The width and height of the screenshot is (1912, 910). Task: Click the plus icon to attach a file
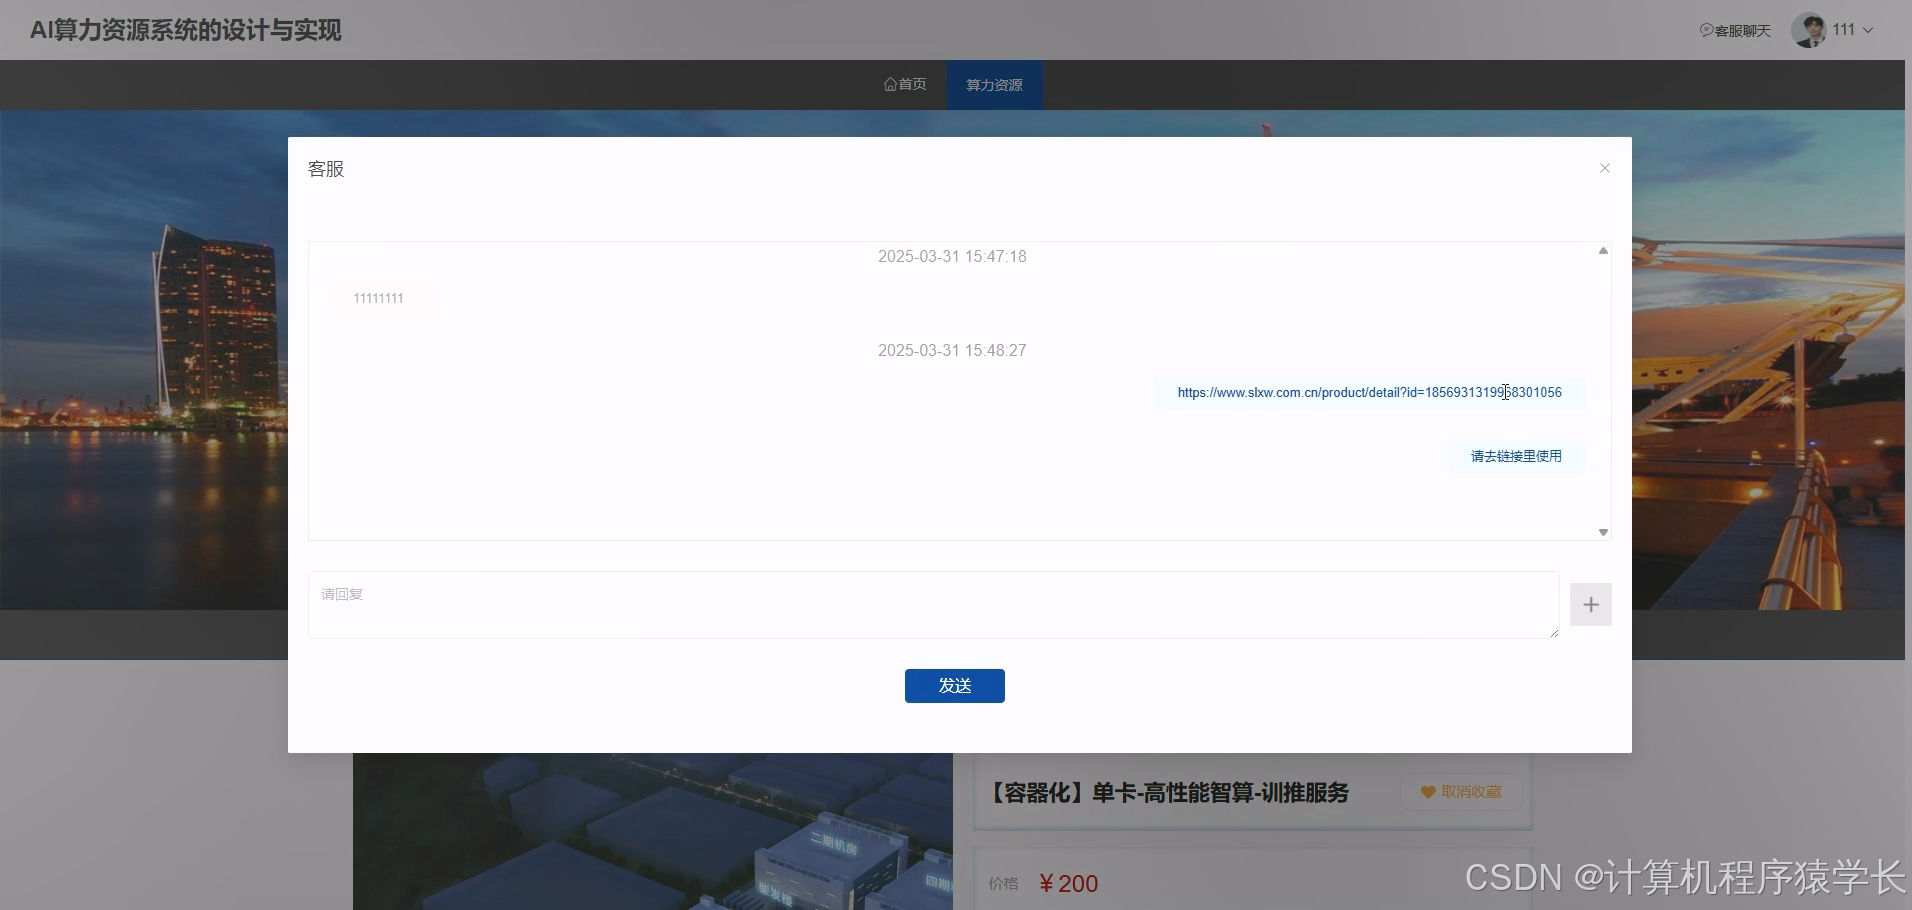click(x=1589, y=604)
